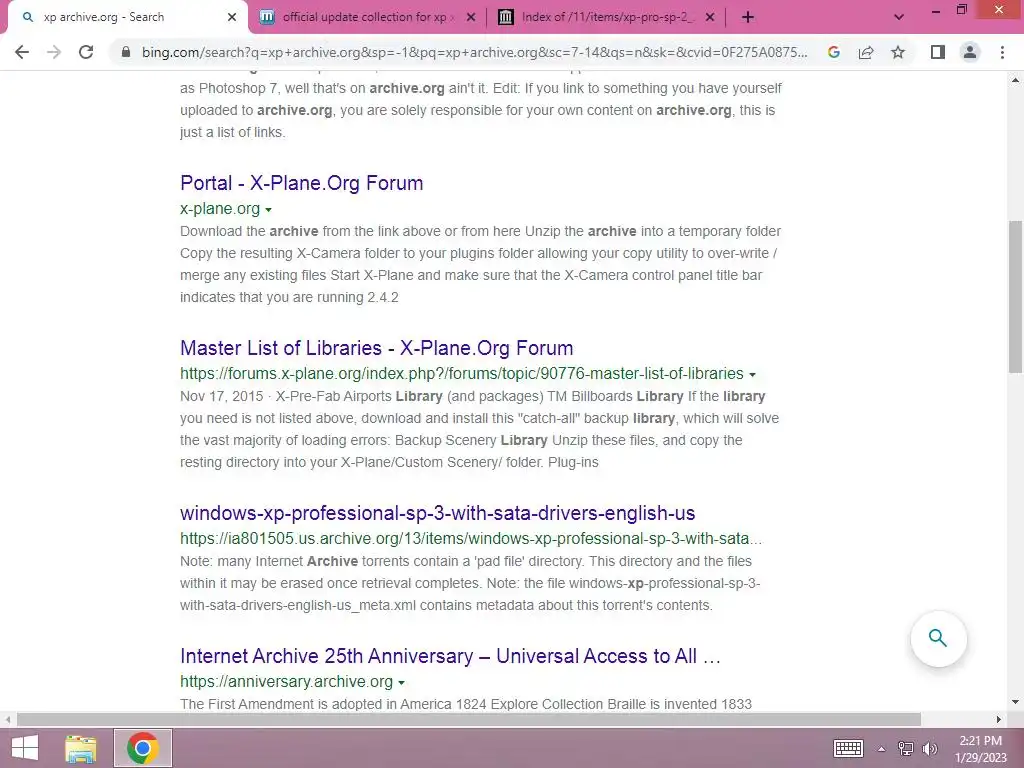Image resolution: width=1024 pixels, height=768 pixels.
Task: Open the taskbar clock showing 2:21 PM
Action: point(980,748)
